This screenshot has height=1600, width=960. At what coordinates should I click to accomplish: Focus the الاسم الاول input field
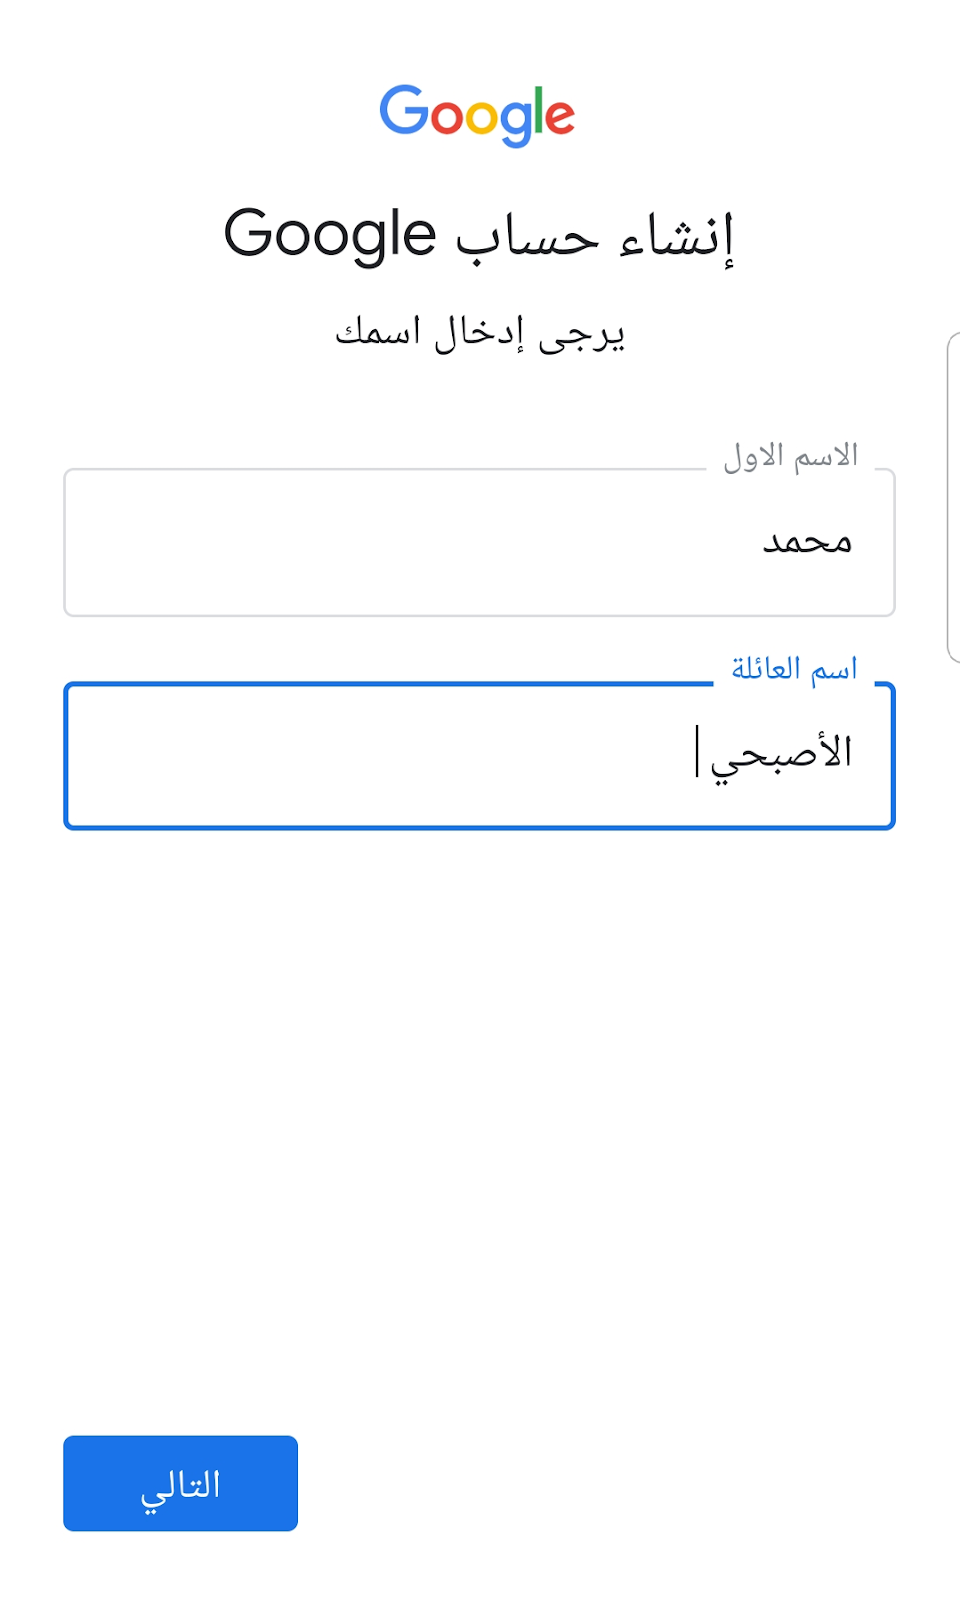click(x=479, y=542)
